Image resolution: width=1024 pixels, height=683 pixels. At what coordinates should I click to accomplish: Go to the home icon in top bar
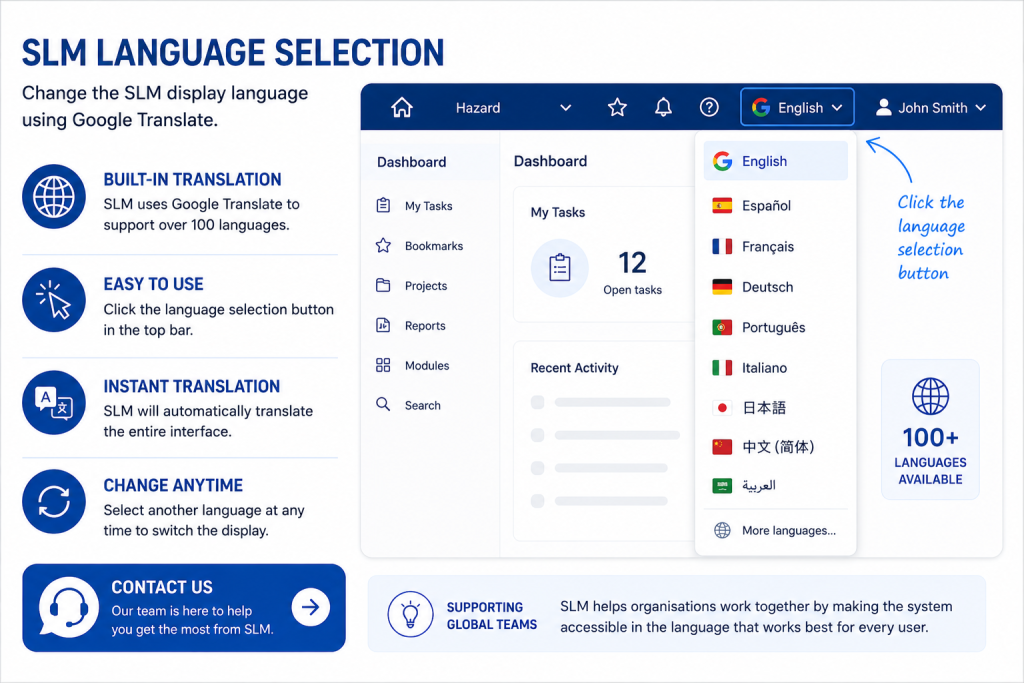click(x=402, y=107)
